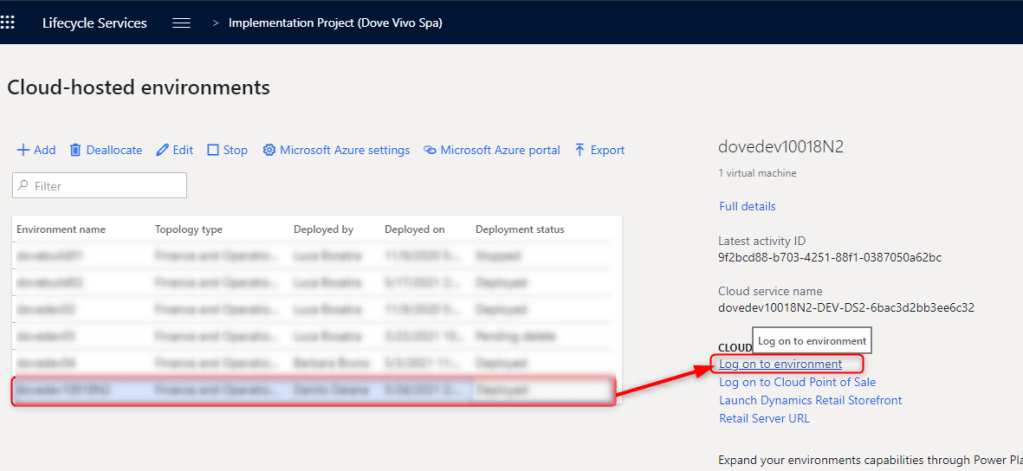Click the Edit pencil icon
Viewport: 1023px width, 471px height.
point(163,150)
